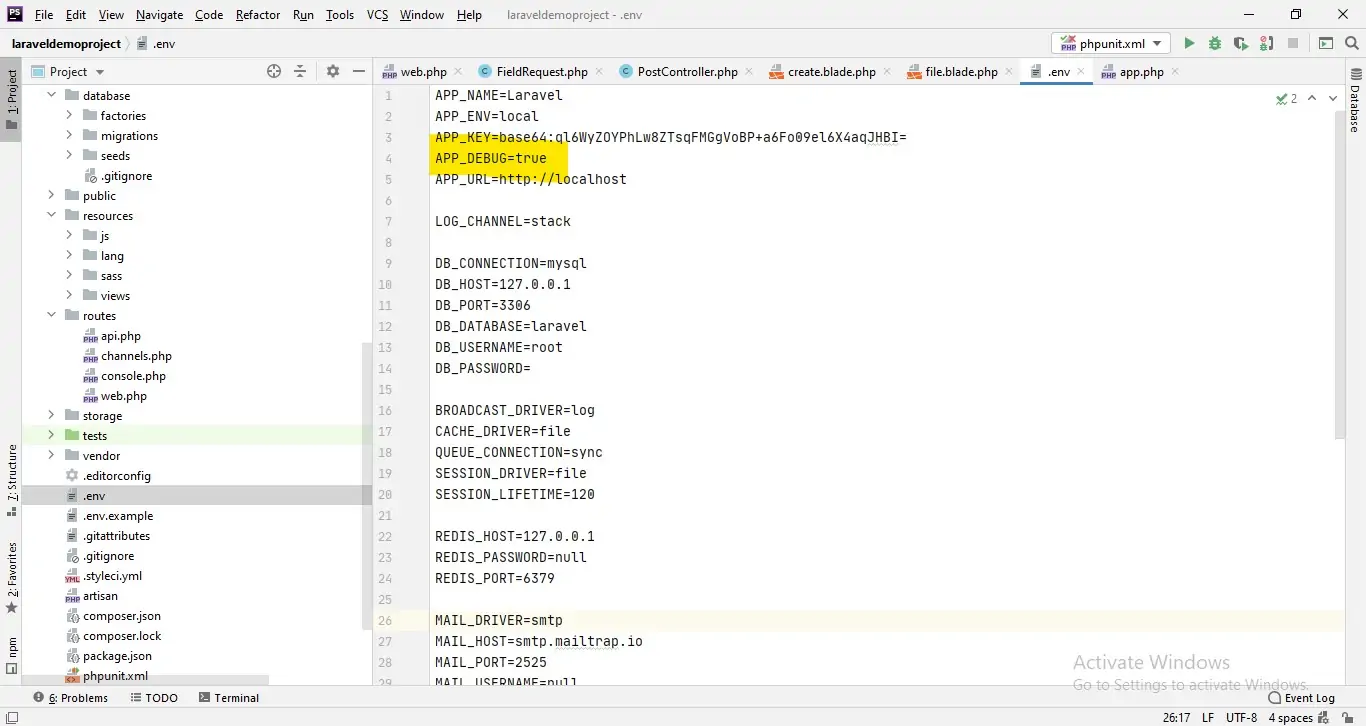
Task: Click the Project panel horizontal scrollbar
Action: click(145, 680)
